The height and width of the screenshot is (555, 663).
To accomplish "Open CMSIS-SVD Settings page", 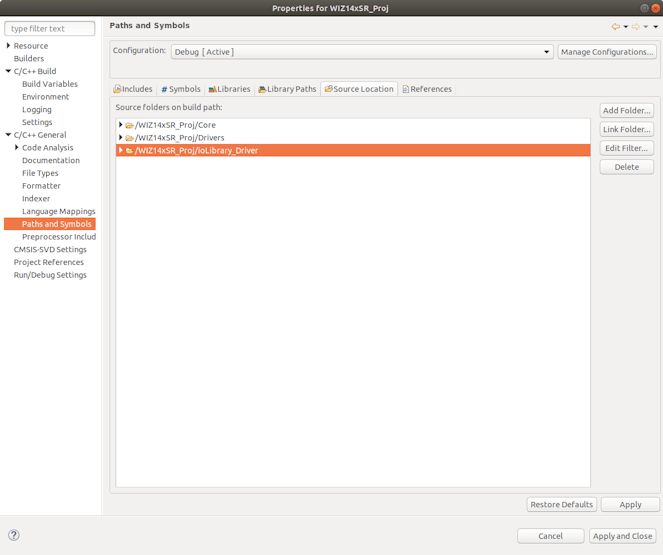I will [x=50, y=249].
